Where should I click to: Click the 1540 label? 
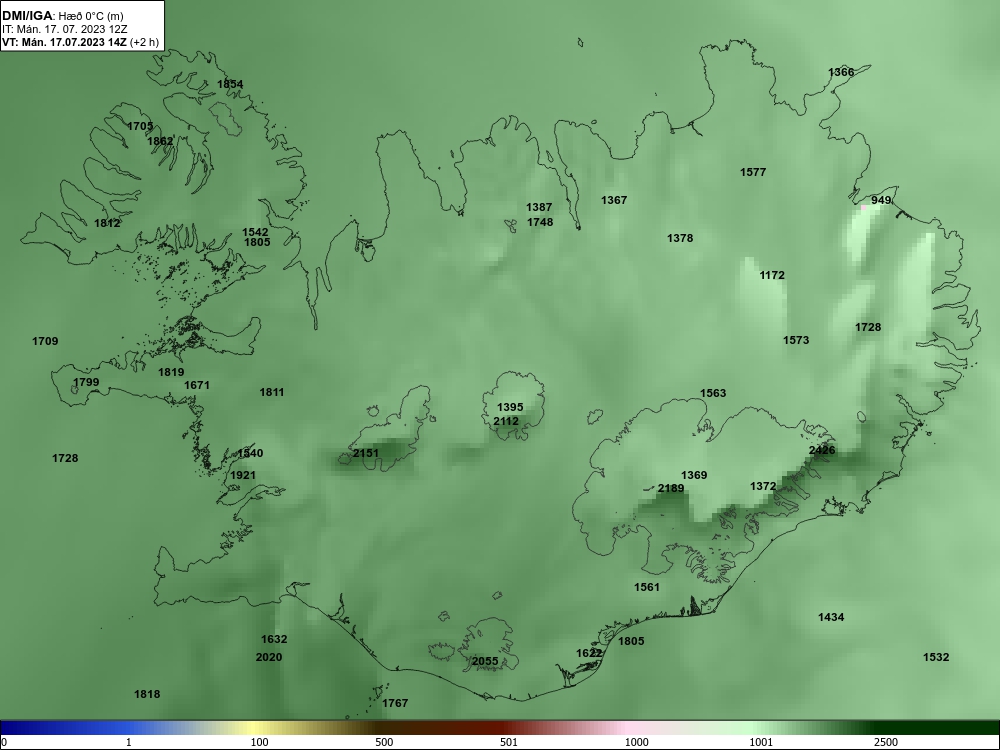[x=250, y=453]
